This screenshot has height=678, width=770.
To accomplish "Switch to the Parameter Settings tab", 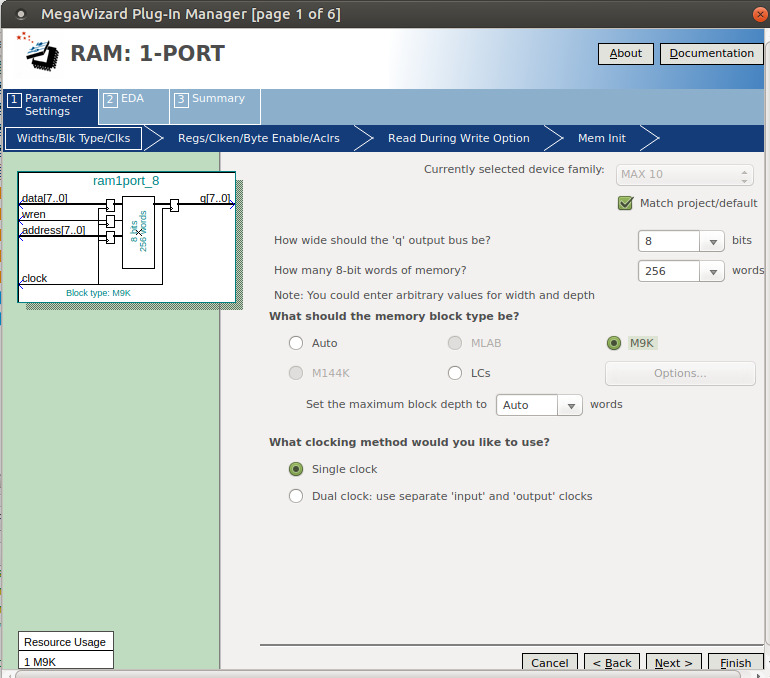I will [50, 105].
